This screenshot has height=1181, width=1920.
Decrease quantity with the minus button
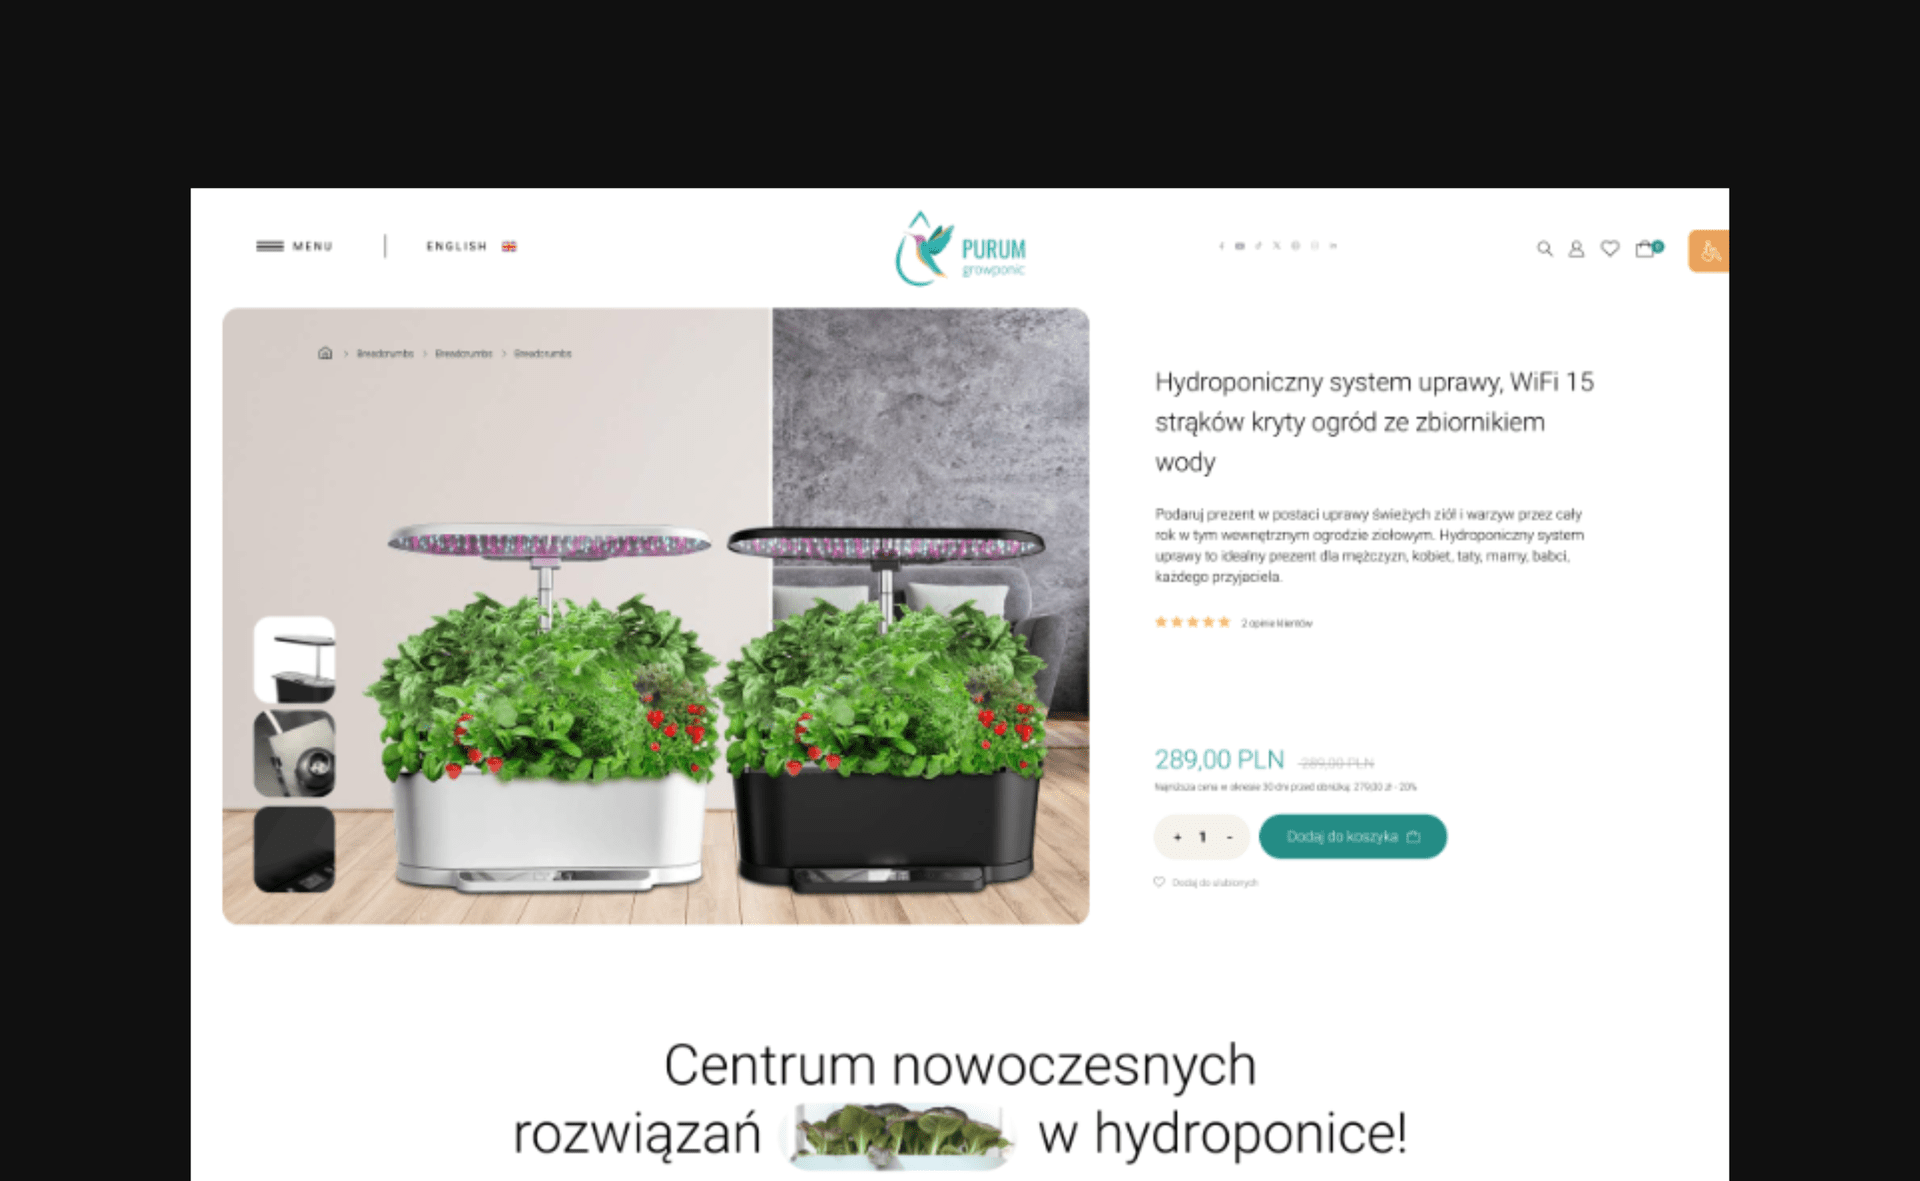pyautogui.click(x=1229, y=837)
